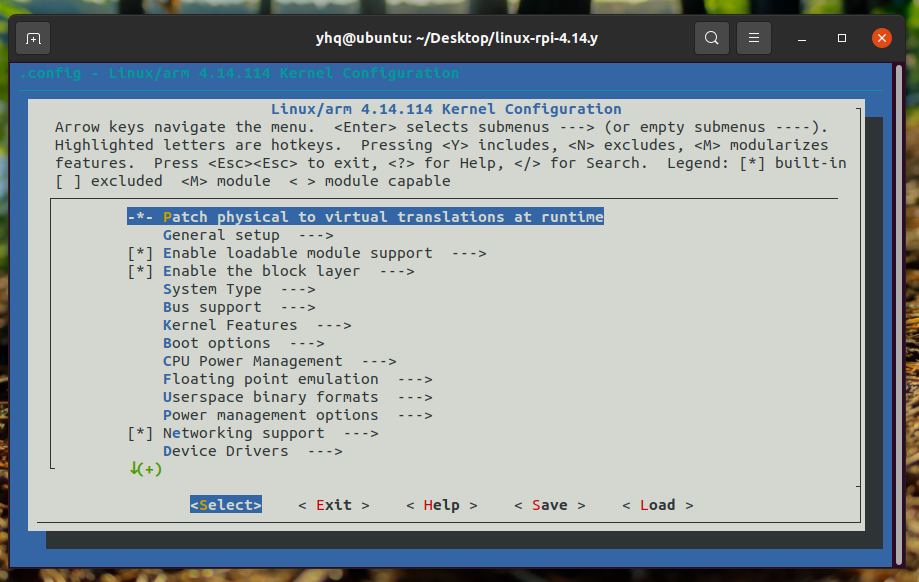
Task: Open the Boot options submenu
Action: coord(212,343)
